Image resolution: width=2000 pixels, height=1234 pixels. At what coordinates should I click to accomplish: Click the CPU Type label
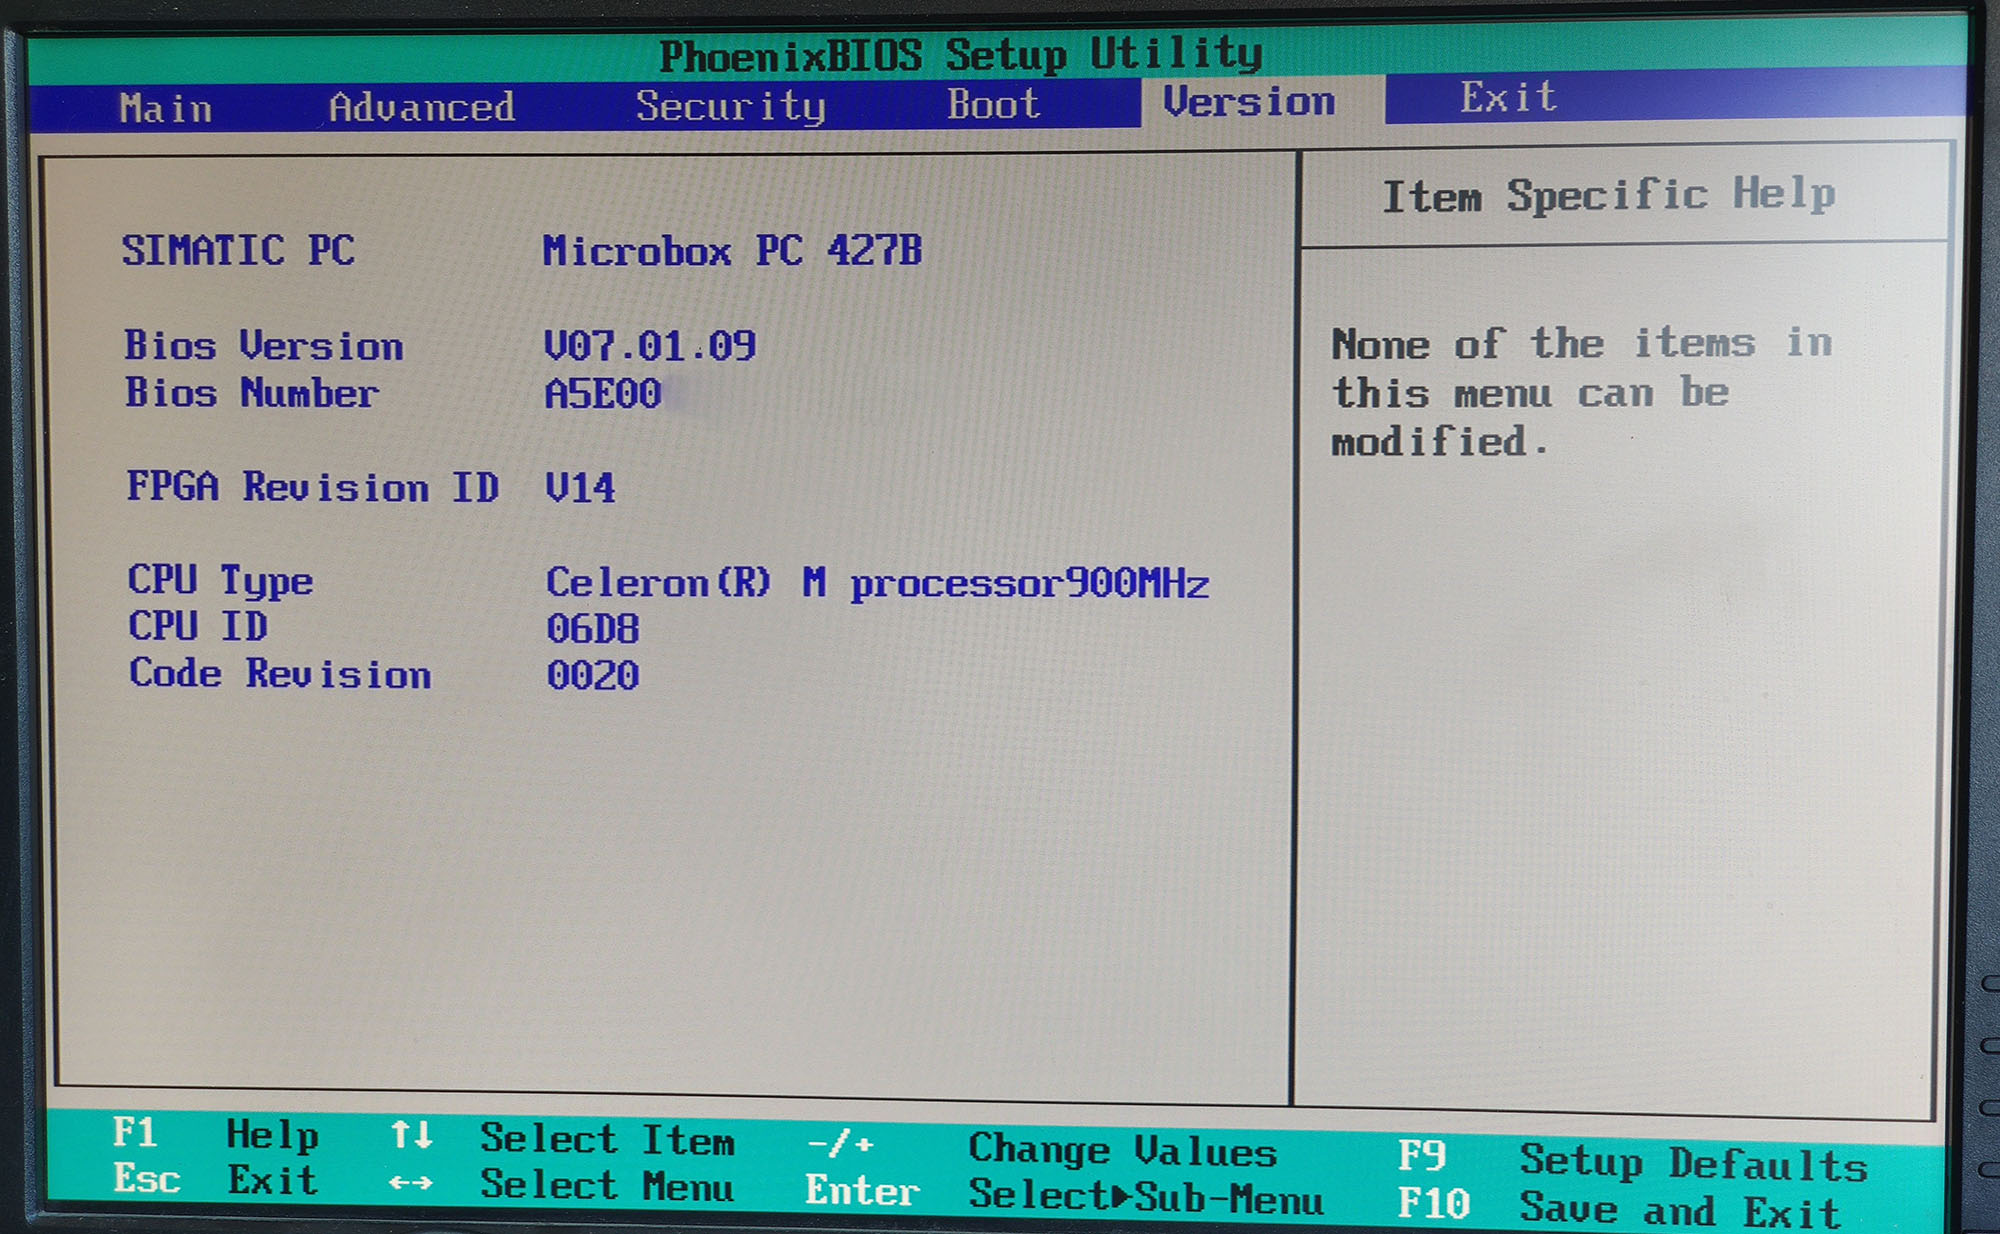click(220, 581)
